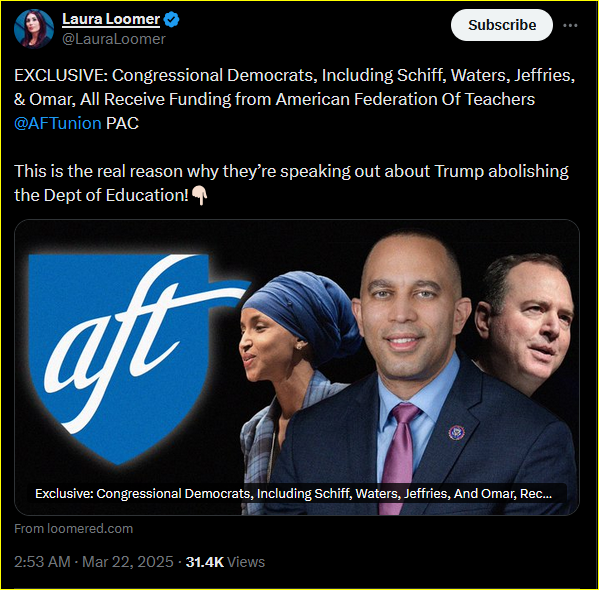
Task: Click the word EXCLUSIVE opening the post
Action: pos(61,75)
